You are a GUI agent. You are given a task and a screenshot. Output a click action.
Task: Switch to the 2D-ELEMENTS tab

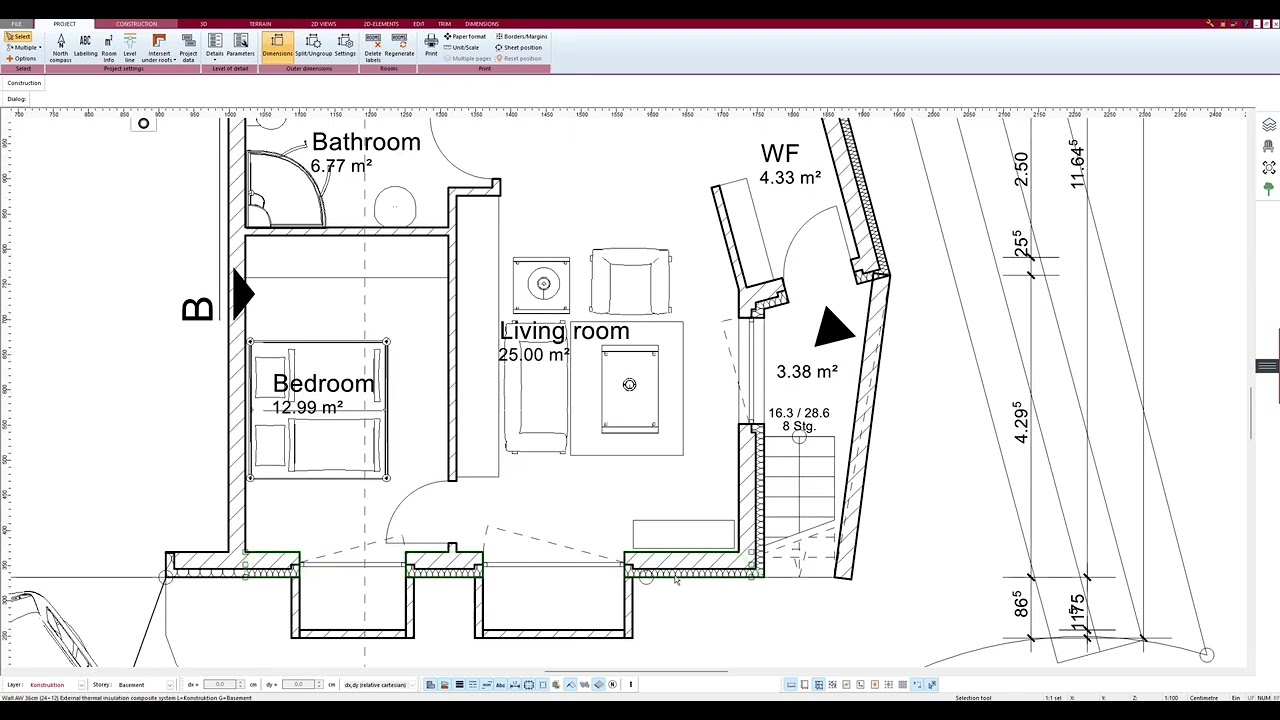click(381, 24)
